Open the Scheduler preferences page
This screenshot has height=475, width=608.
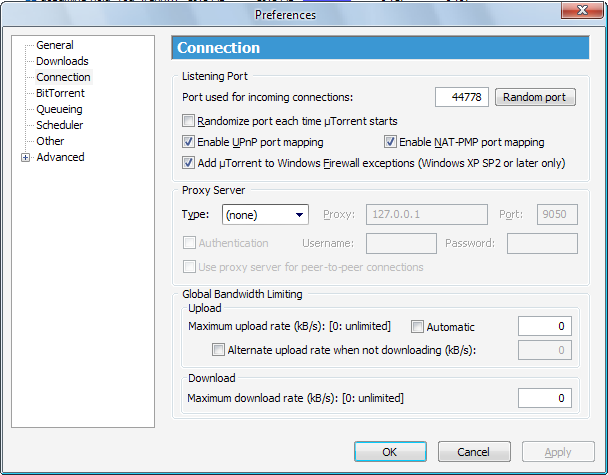(59, 125)
